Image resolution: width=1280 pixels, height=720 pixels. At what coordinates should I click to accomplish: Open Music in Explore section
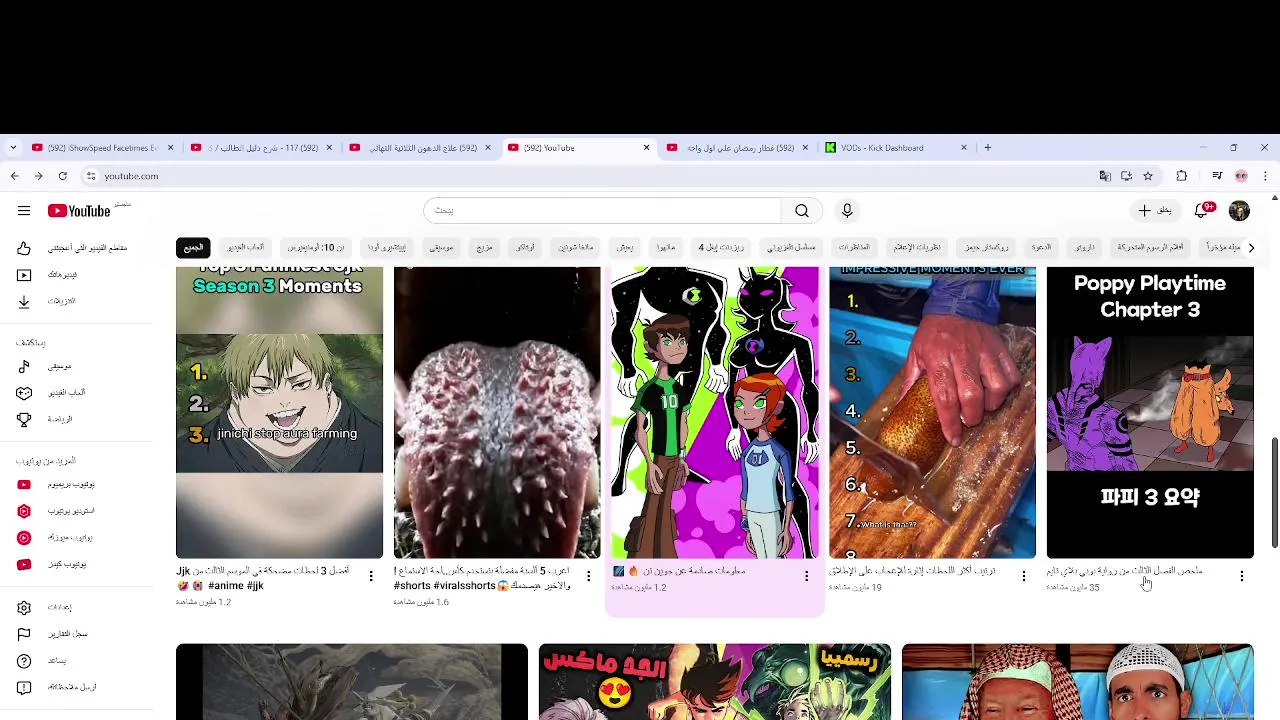click(77, 366)
